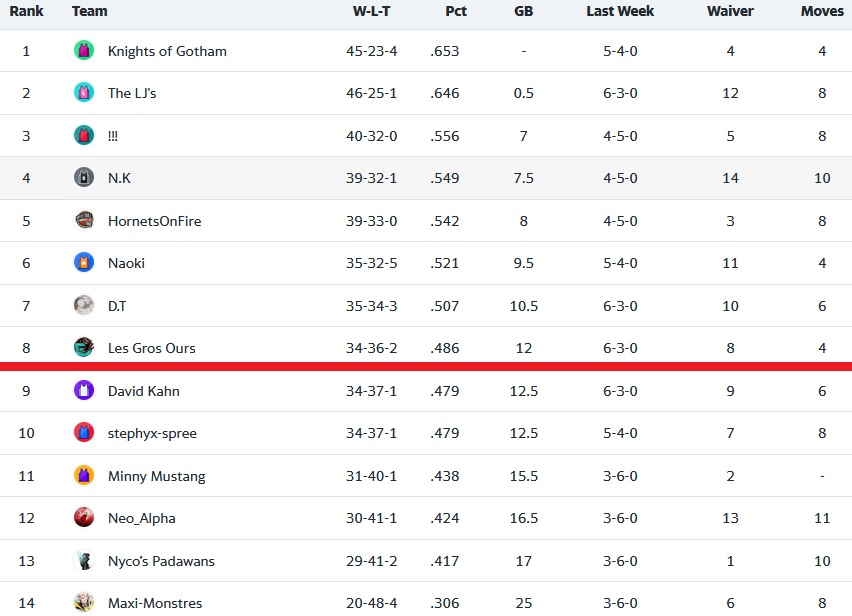Open the stephyx-spree team link
This screenshot has height=616, width=852.
tap(152, 433)
